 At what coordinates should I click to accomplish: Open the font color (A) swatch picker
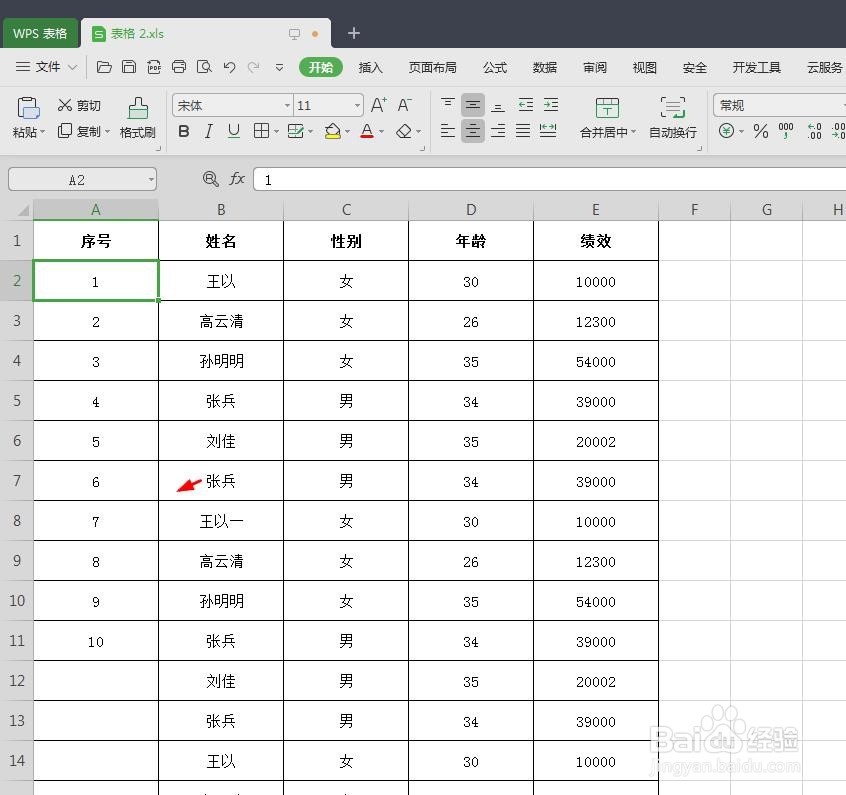click(368, 131)
